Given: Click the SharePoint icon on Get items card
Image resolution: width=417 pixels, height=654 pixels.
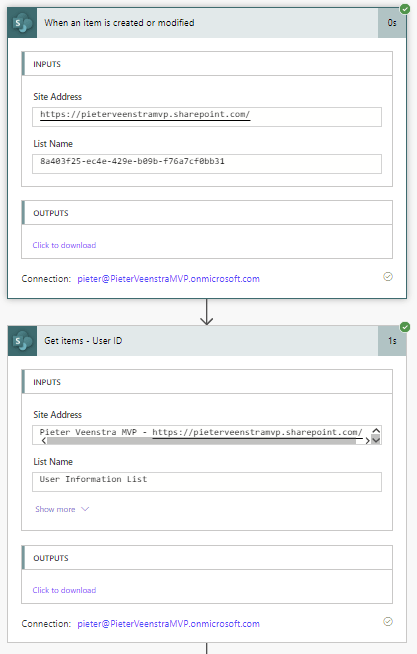Looking at the screenshot, I should pyautogui.click(x=23, y=341).
